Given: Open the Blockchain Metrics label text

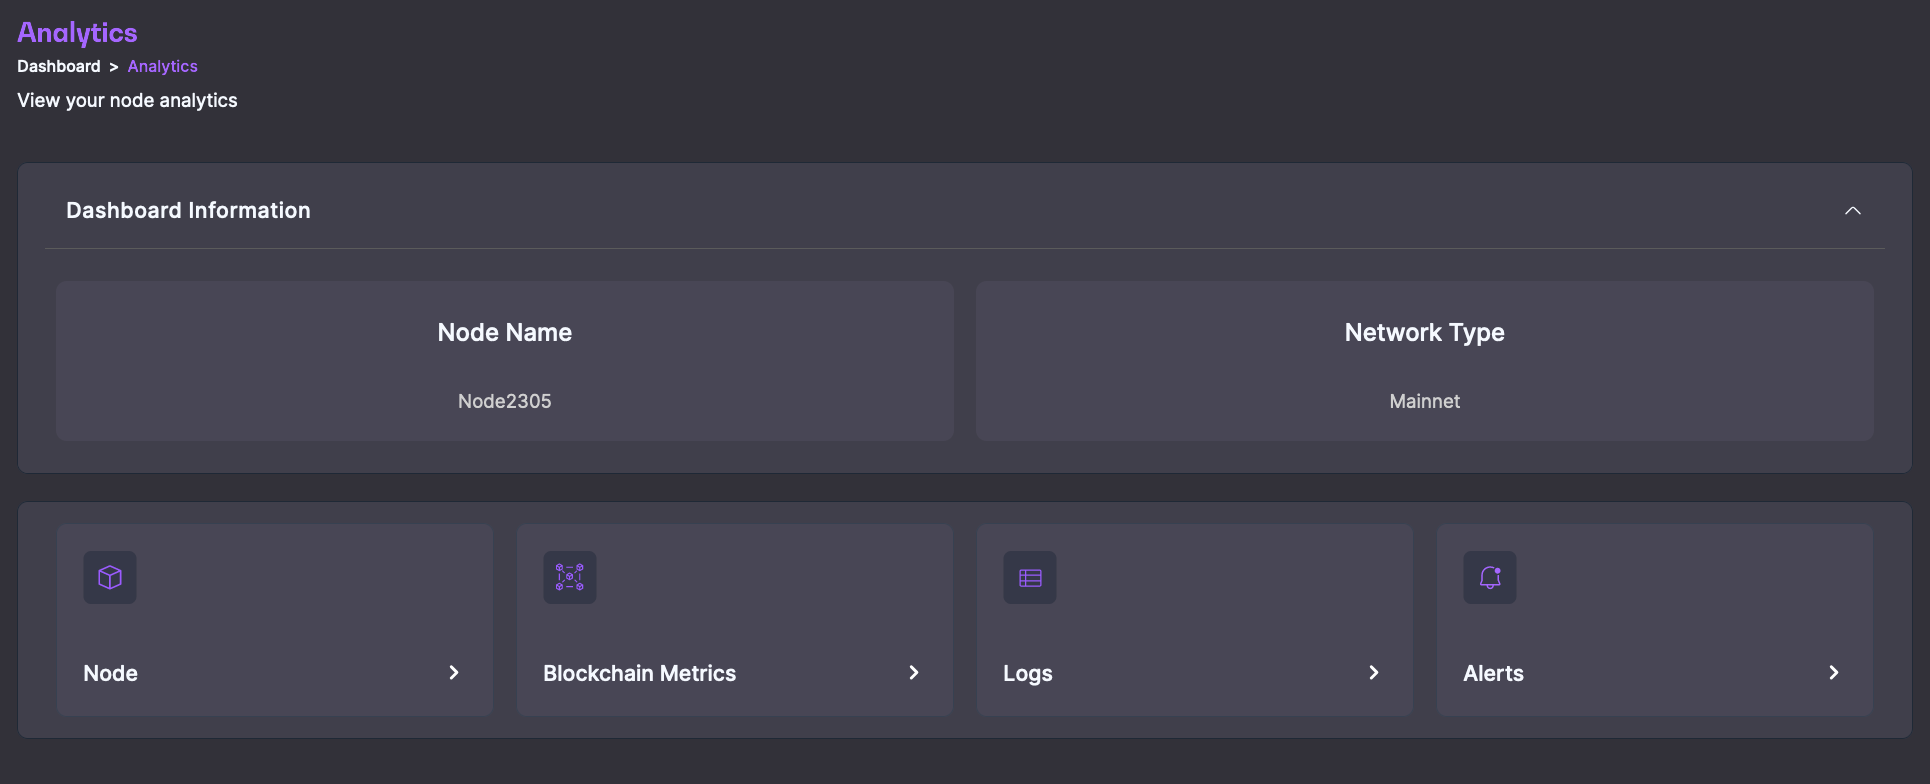Looking at the screenshot, I should point(639,673).
